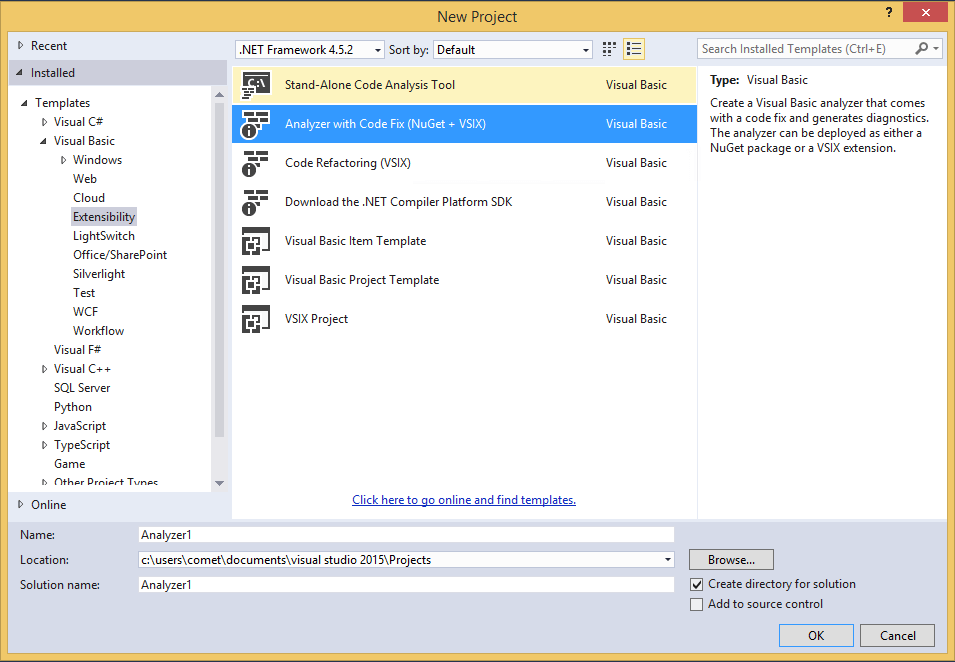Select the Python node
Screen dimensions: 955x662
(73, 407)
